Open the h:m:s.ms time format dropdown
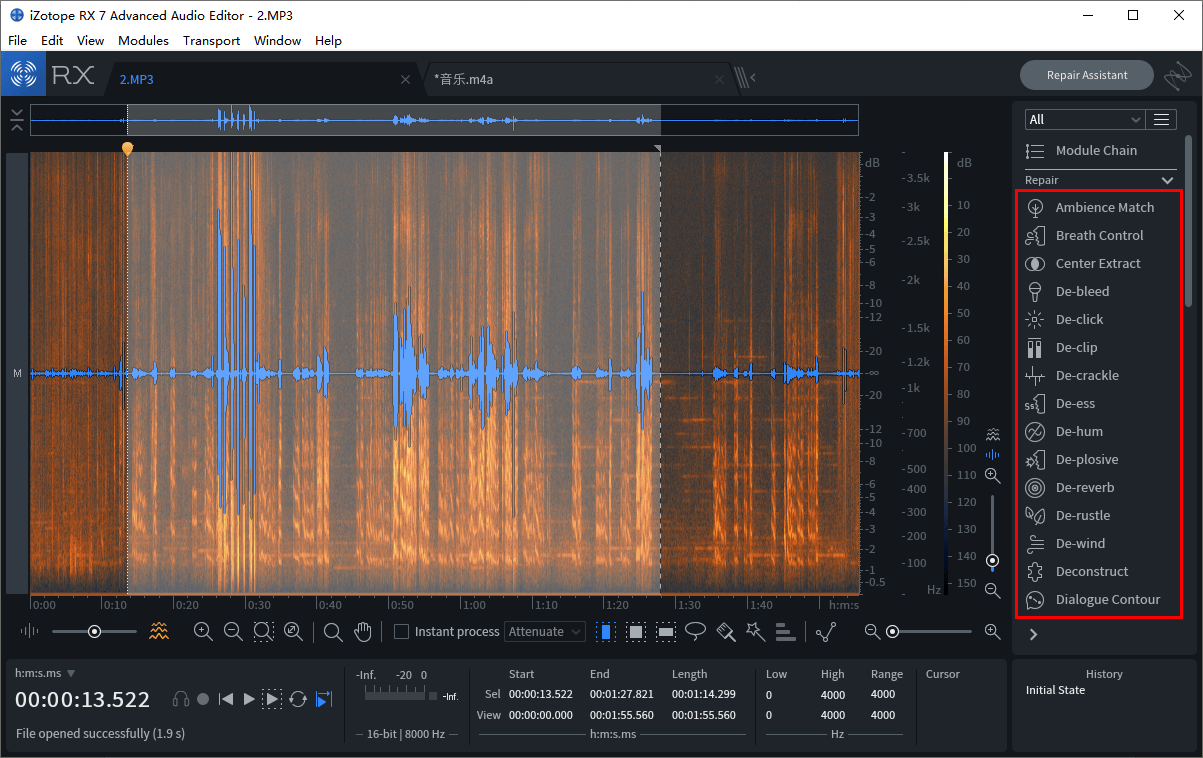 click(x=45, y=673)
